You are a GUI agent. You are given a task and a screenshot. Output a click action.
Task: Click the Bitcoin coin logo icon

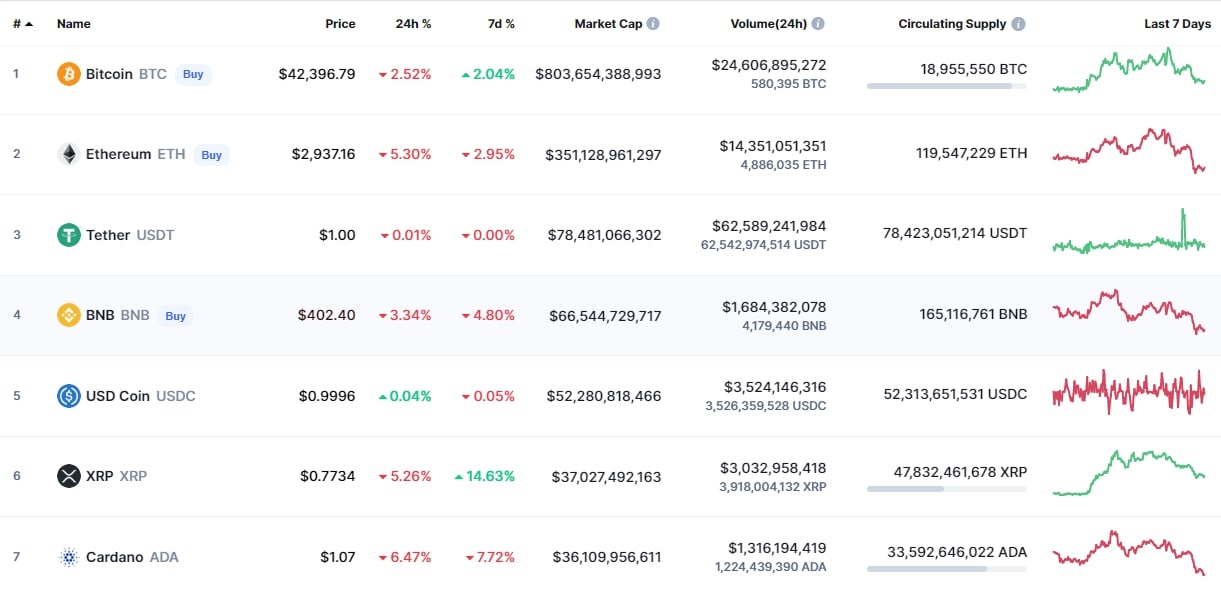click(x=69, y=74)
